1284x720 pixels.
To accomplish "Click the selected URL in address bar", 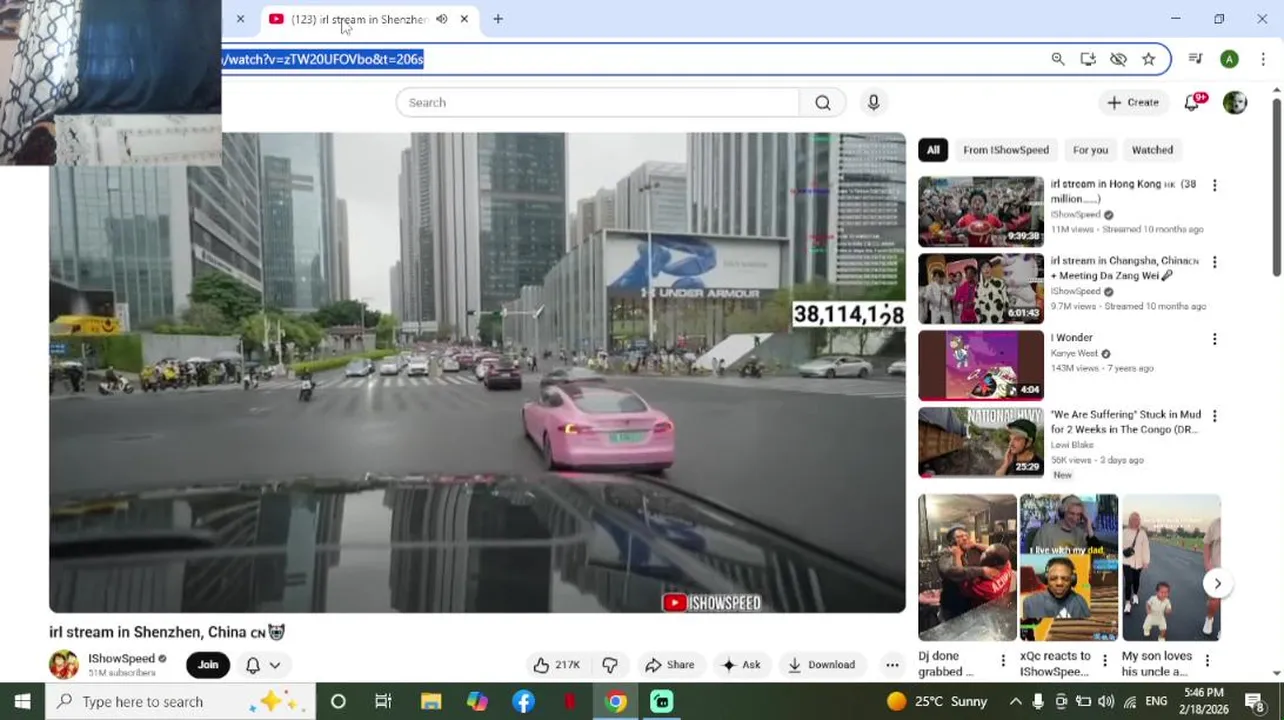I will point(323,59).
